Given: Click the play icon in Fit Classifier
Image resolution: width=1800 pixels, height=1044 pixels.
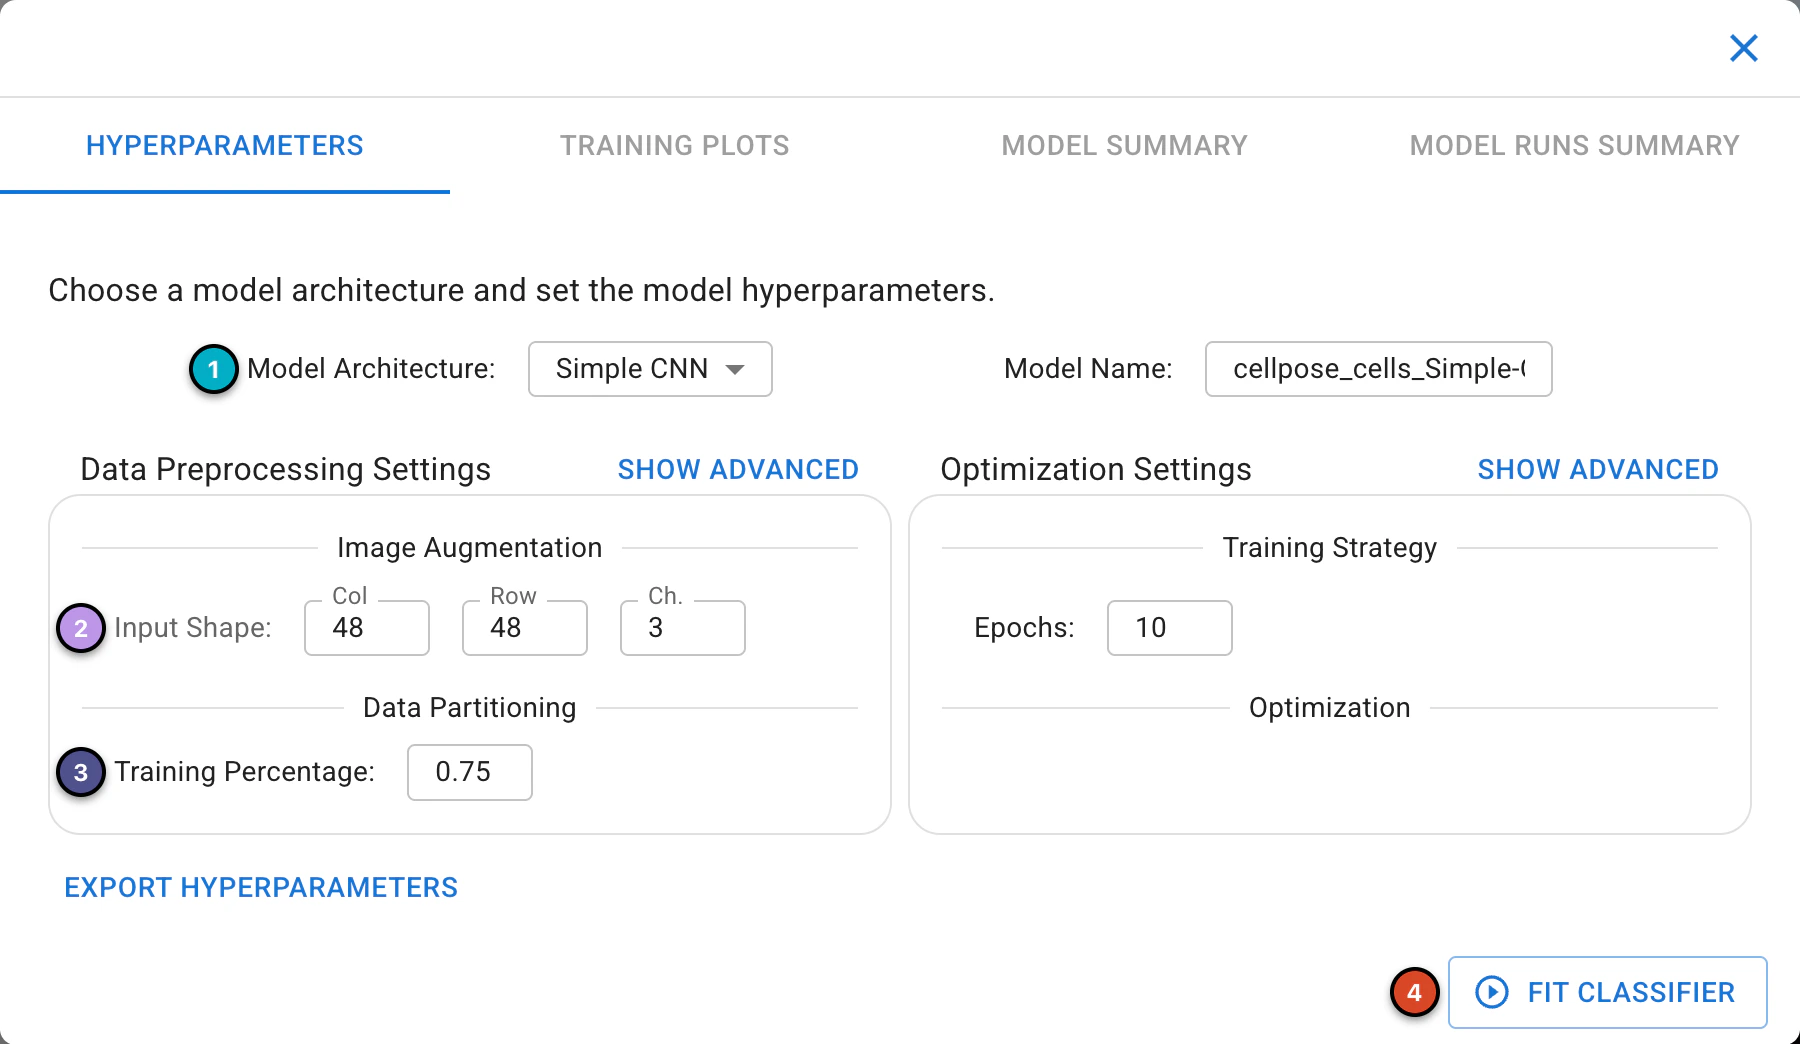Looking at the screenshot, I should pyautogui.click(x=1492, y=992).
